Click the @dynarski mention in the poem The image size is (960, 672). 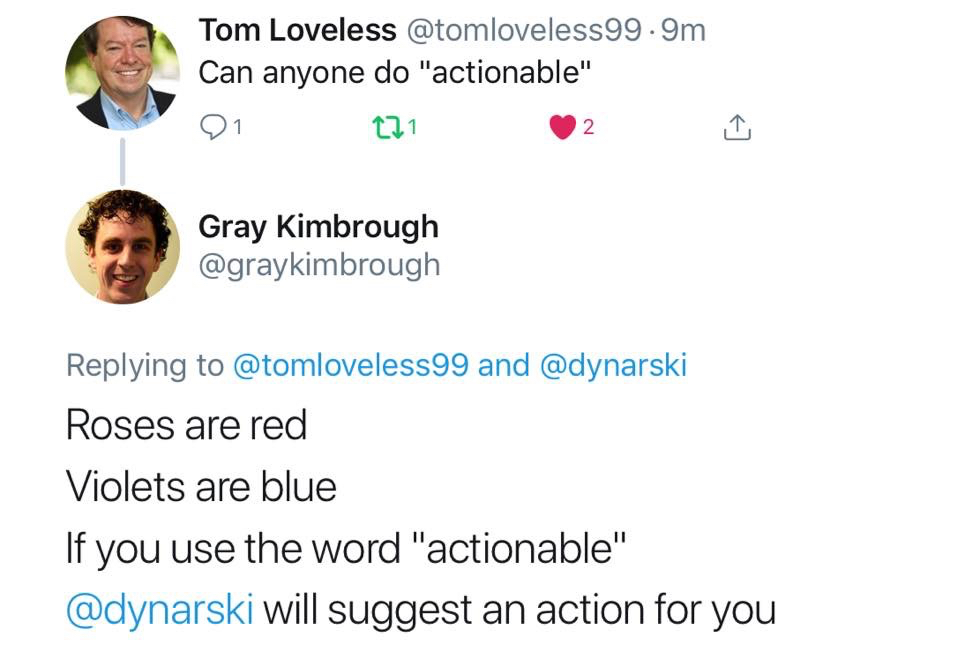[160, 609]
